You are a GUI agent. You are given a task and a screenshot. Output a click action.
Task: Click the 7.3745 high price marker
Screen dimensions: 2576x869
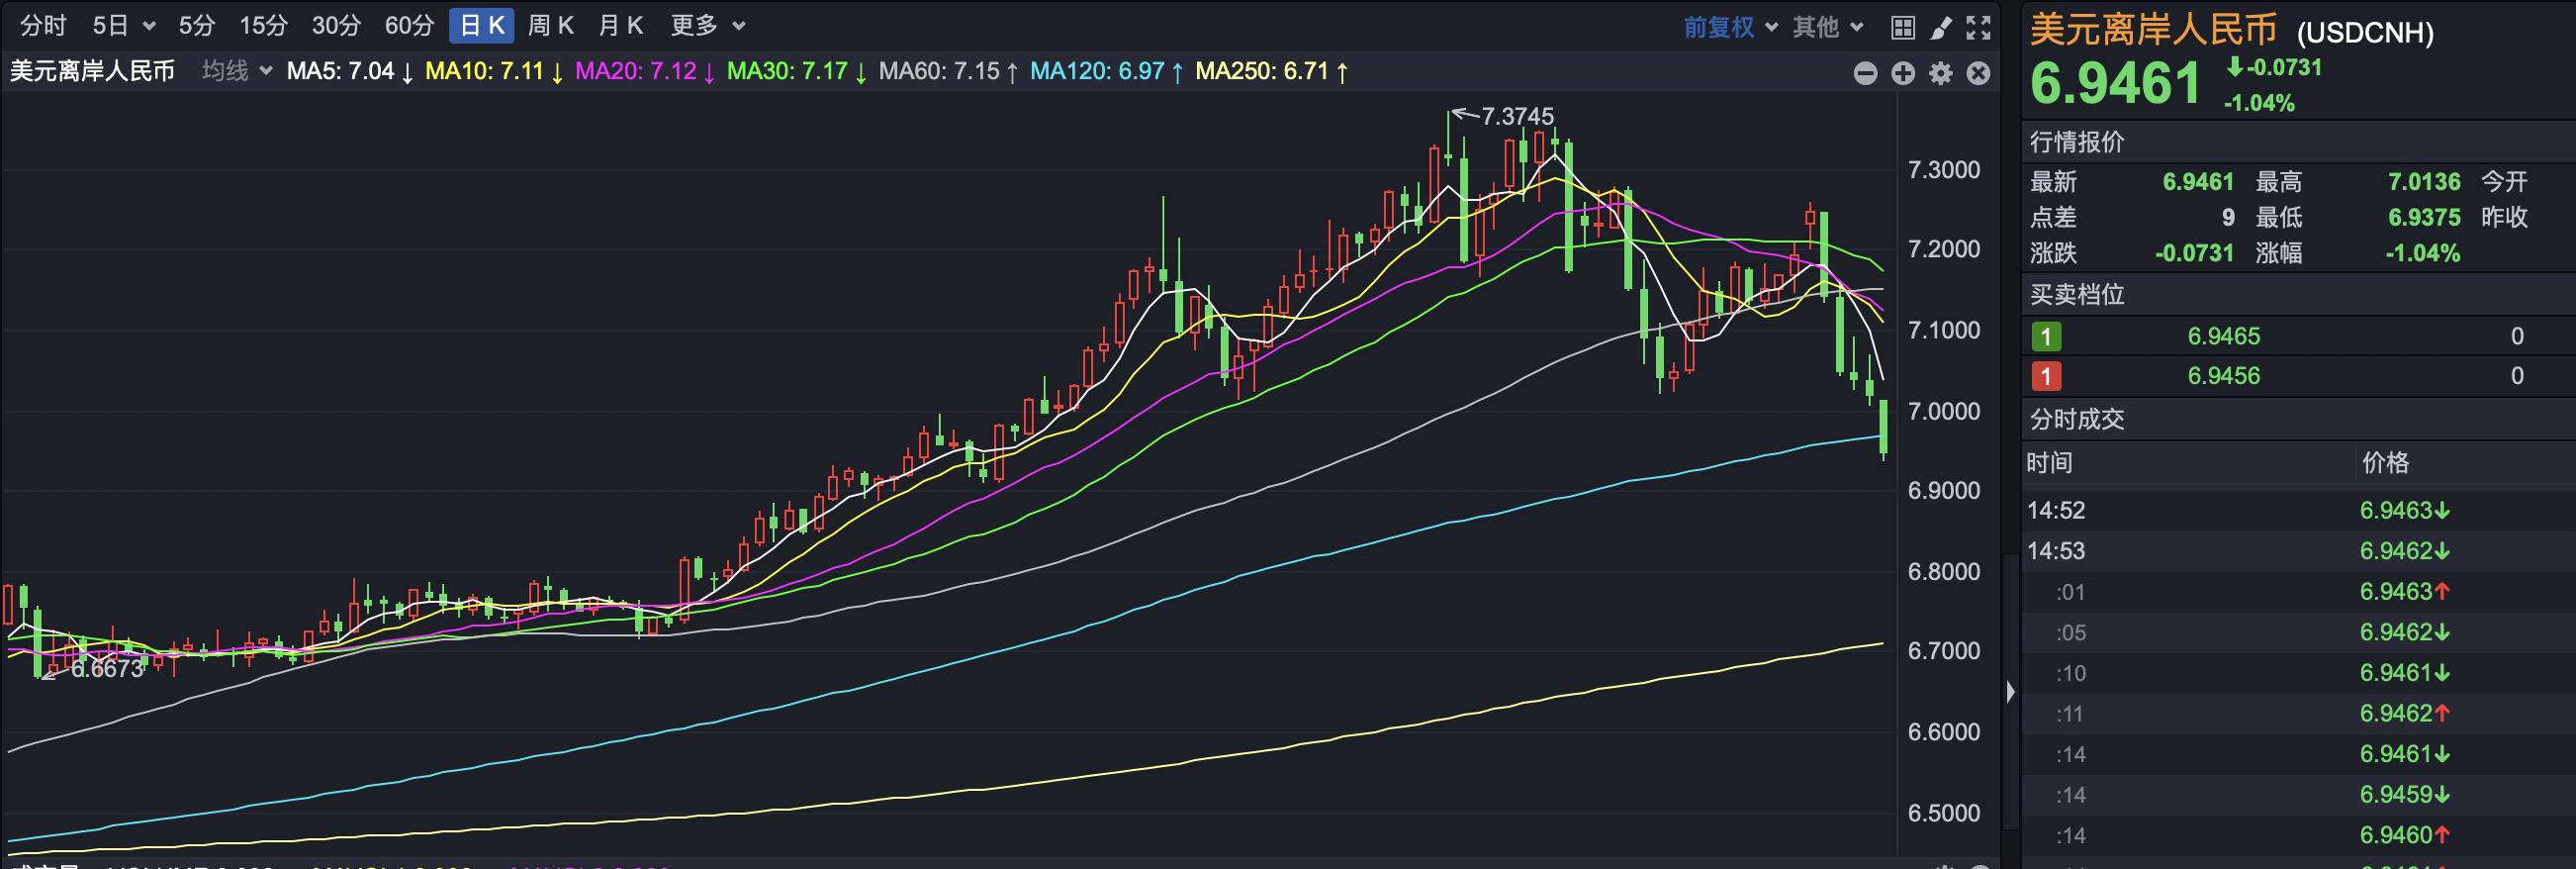(x=1516, y=116)
